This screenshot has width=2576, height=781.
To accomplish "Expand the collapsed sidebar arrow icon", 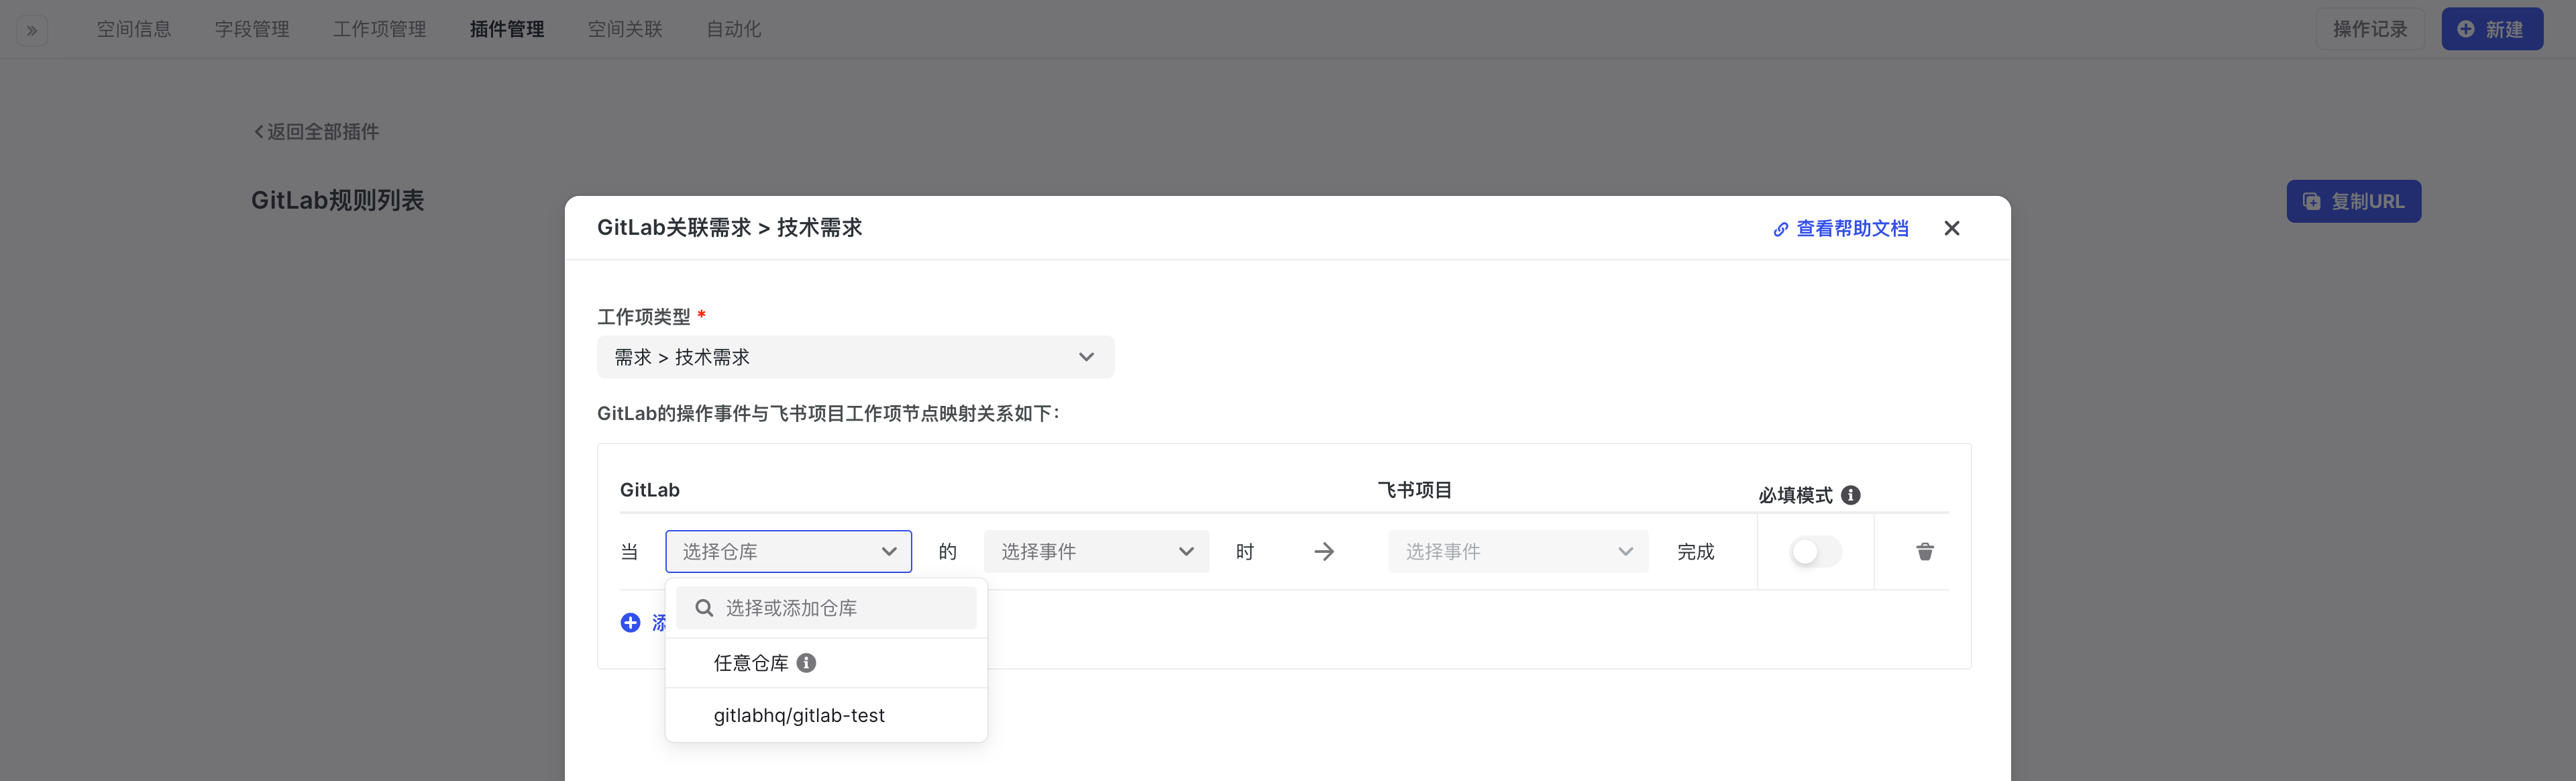I will [32, 30].
